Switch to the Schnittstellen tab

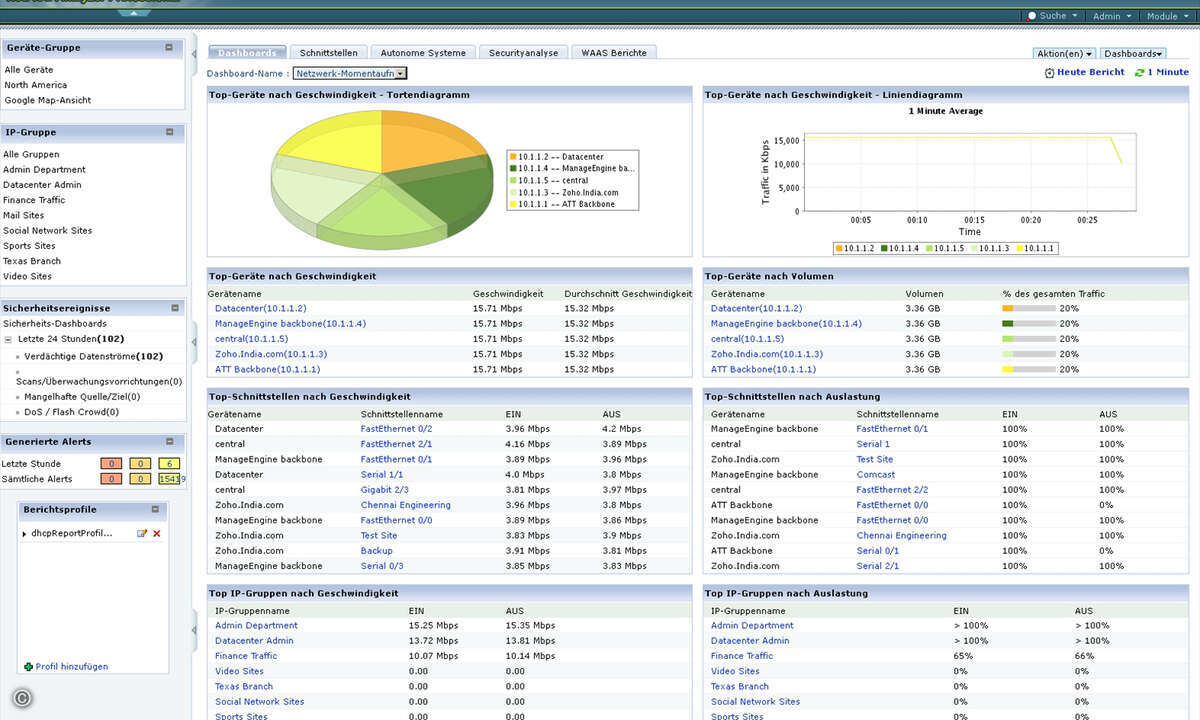pyautogui.click(x=329, y=52)
